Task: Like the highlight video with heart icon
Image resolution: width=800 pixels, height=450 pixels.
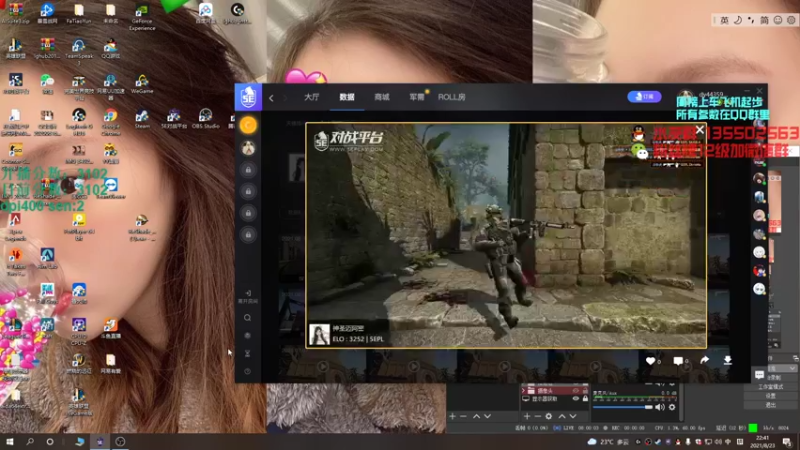Action: pos(651,361)
